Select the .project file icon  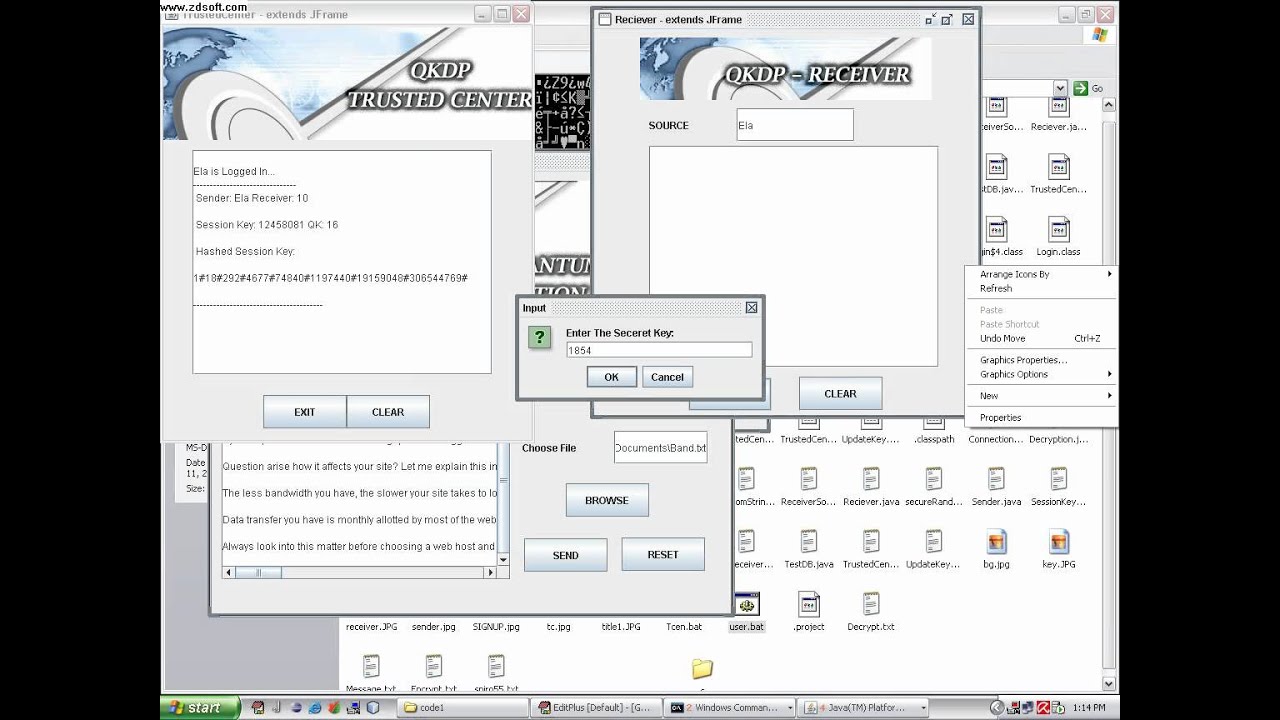[x=808, y=606]
